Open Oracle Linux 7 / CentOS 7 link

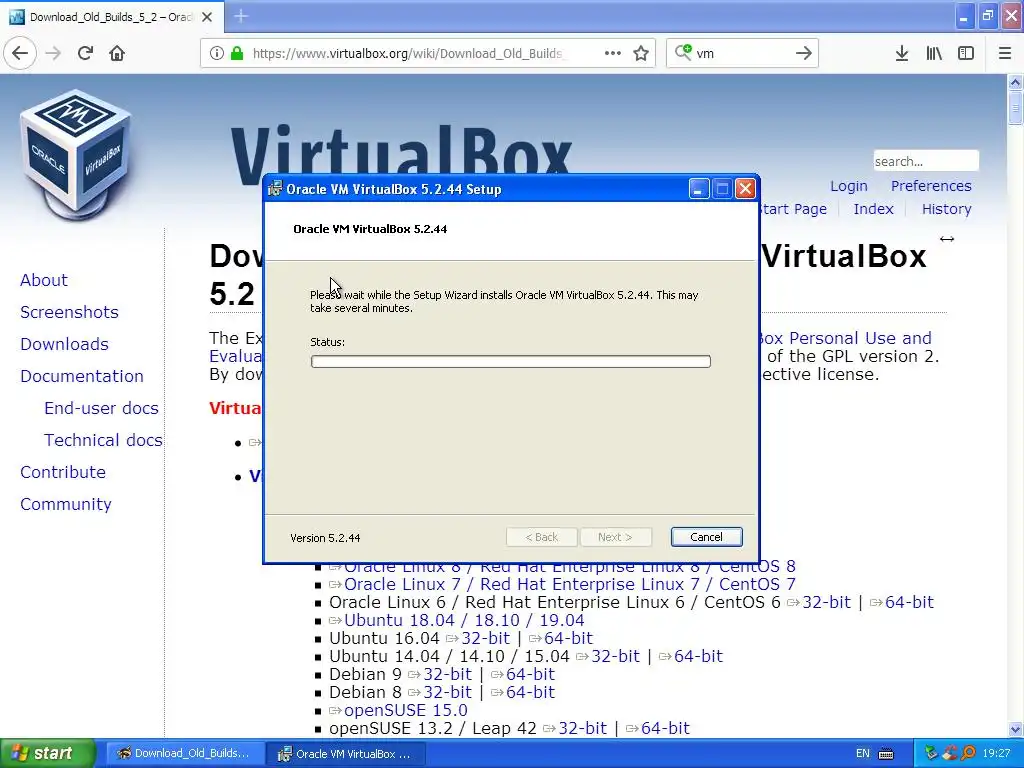pyautogui.click(x=569, y=584)
